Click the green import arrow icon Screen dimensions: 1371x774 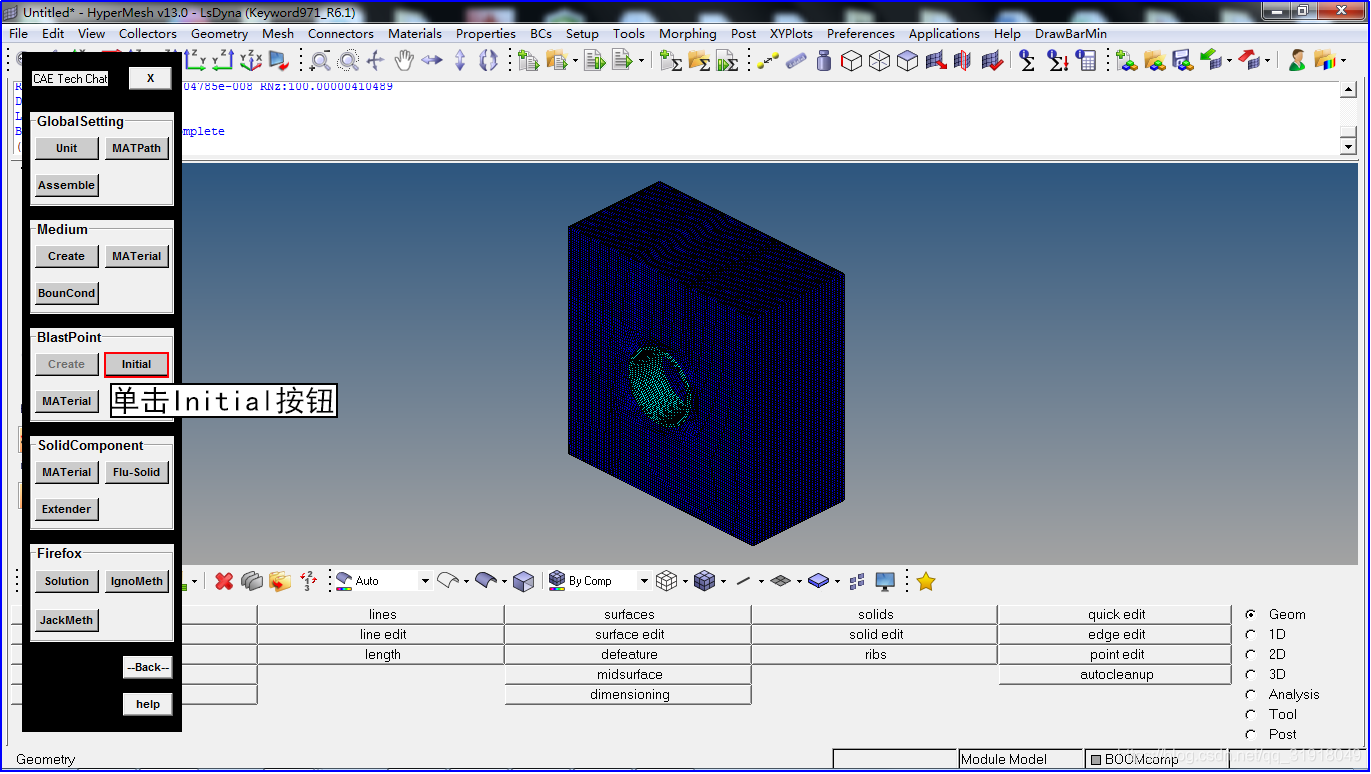[1210, 61]
